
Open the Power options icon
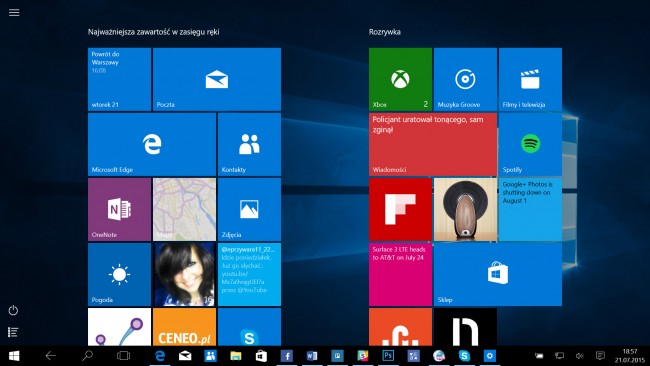(x=13, y=310)
